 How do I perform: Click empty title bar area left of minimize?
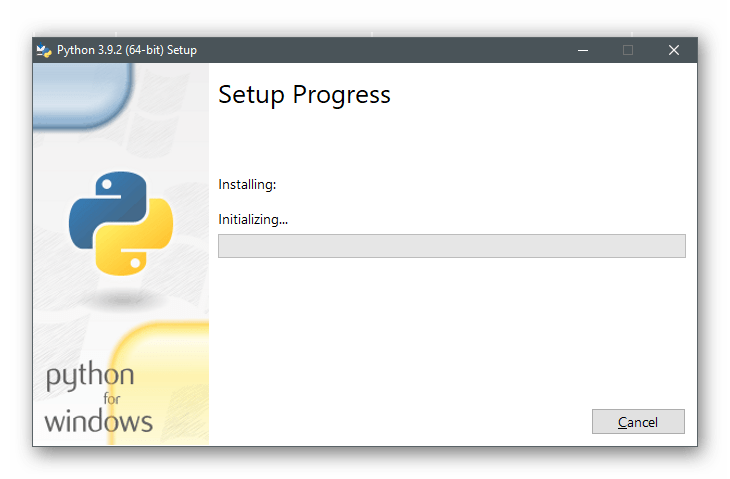pyautogui.click(x=400, y=49)
